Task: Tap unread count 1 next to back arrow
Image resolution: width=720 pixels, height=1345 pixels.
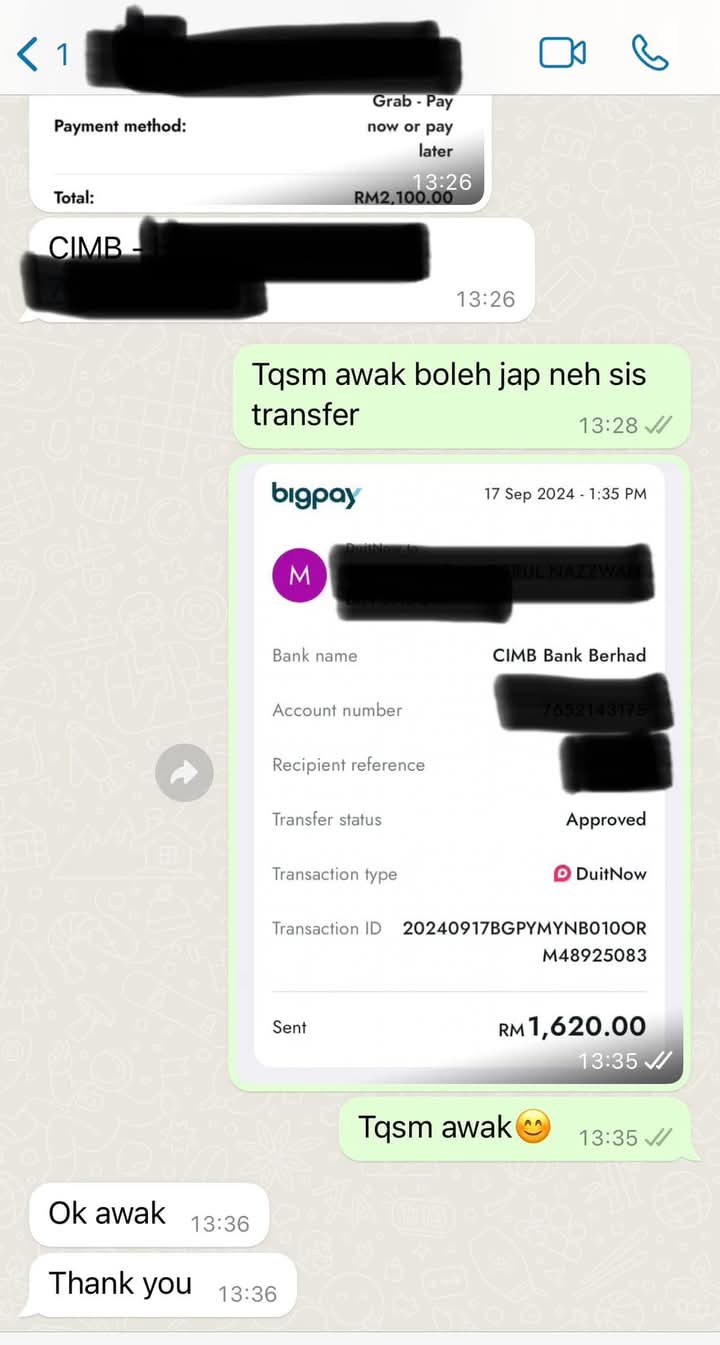Action: pos(62,54)
